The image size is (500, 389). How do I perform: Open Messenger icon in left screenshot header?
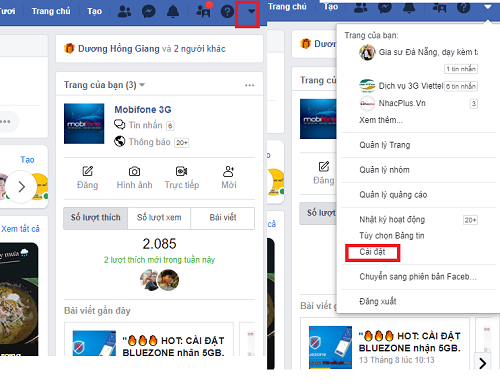point(148,12)
